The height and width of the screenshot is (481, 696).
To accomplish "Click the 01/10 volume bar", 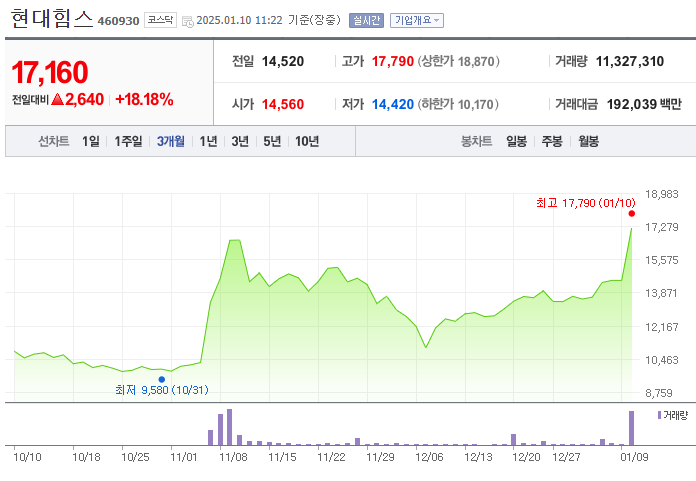I will click(632, 428).
